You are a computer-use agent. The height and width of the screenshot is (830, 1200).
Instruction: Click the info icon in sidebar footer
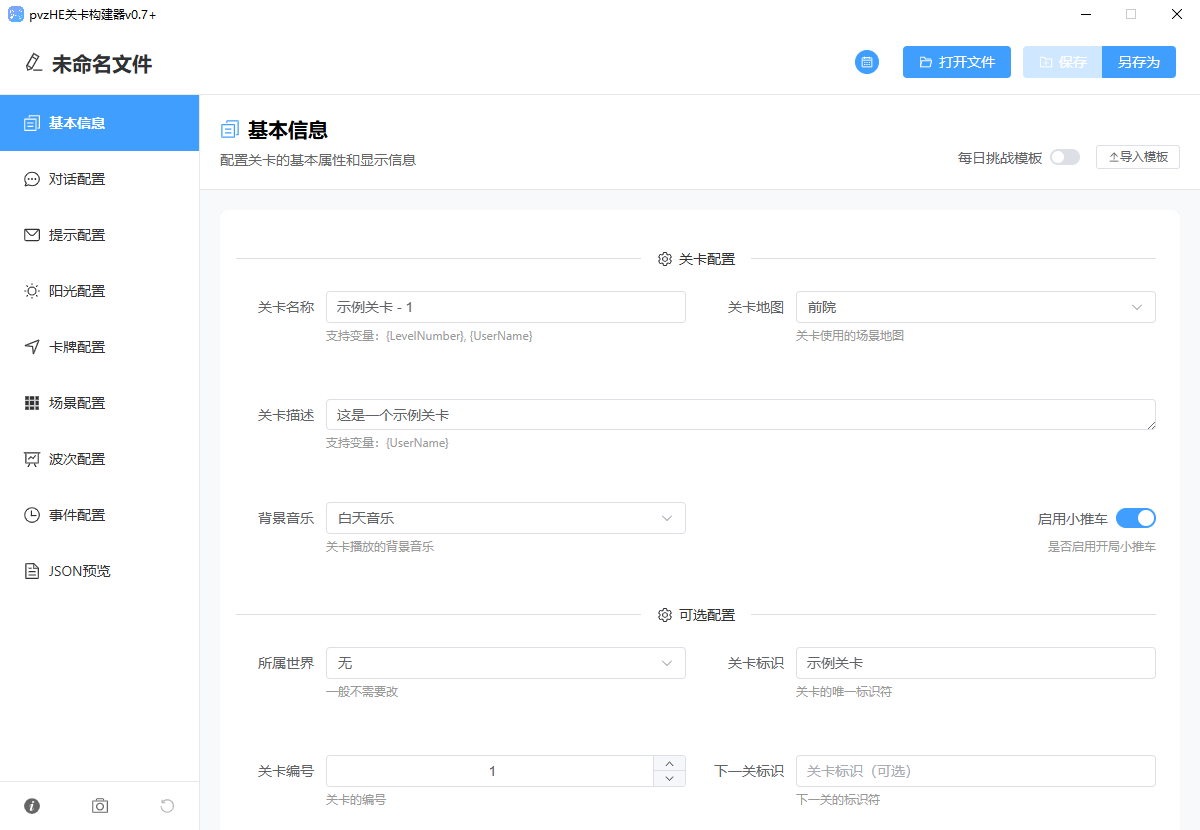(x=32, y=806)
